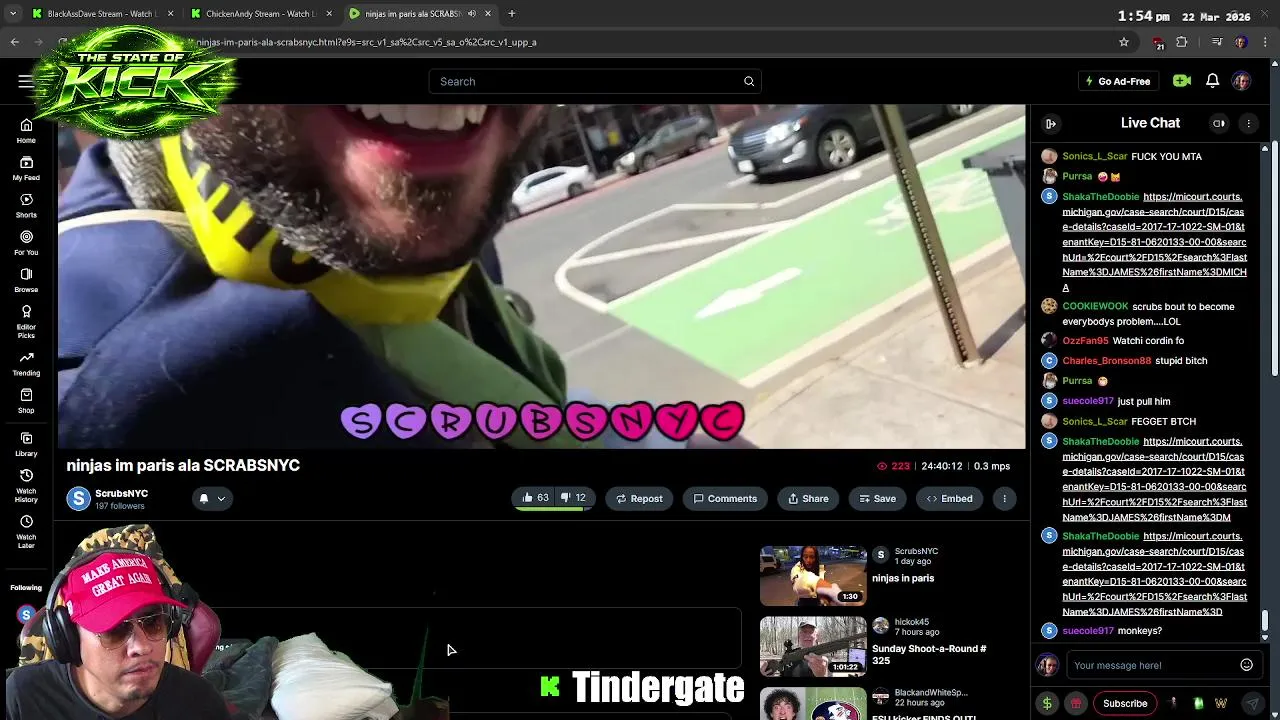This screenshot has width=1280, height=720.
Task: Open For You in sidebar
Action: click(x=26, y=242)
